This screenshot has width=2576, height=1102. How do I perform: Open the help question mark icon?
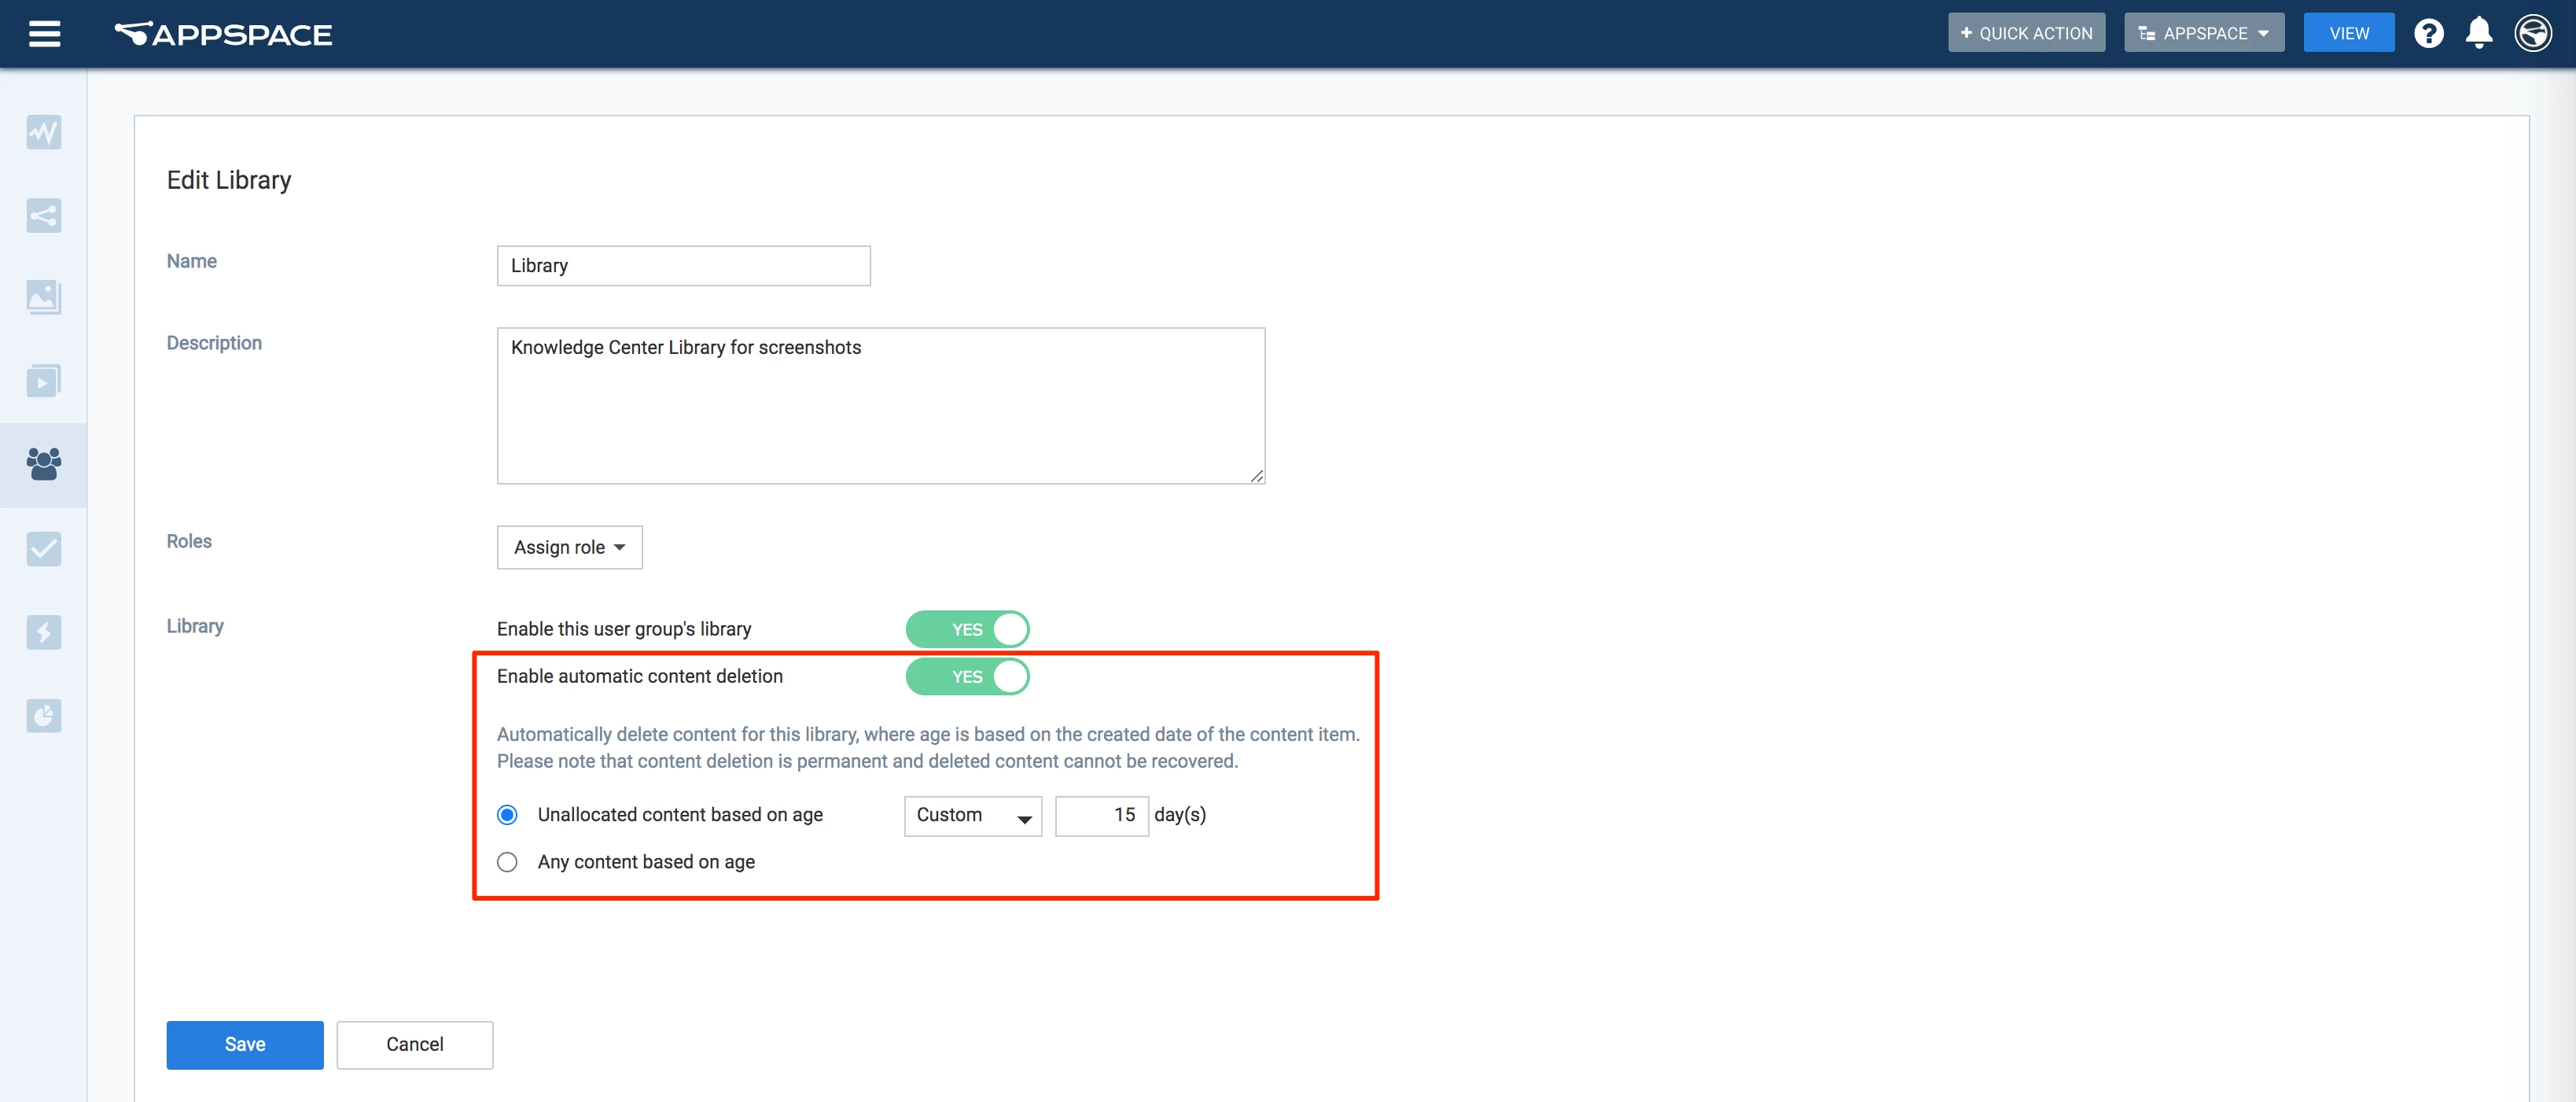2428,34
